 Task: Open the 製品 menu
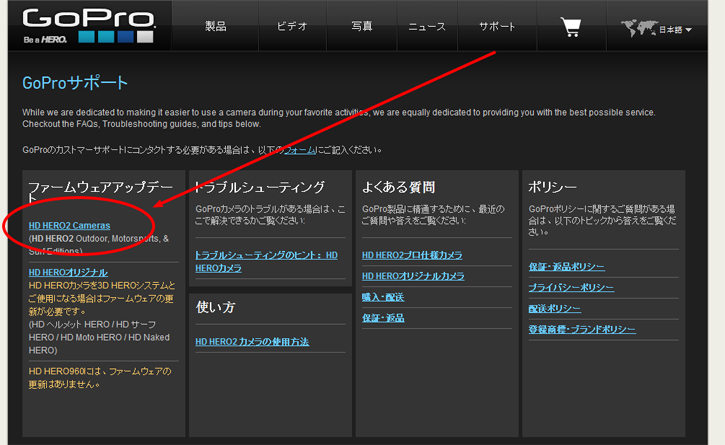point(215,26)
